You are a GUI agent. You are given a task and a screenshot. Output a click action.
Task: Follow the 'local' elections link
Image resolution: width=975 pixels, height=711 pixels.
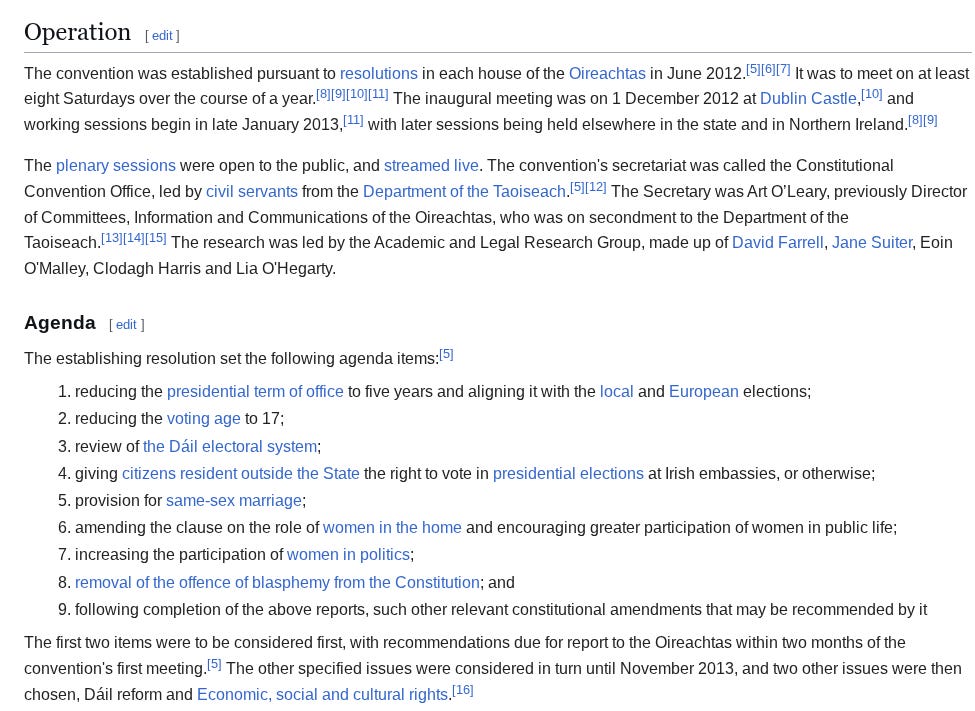click(616, 392)
